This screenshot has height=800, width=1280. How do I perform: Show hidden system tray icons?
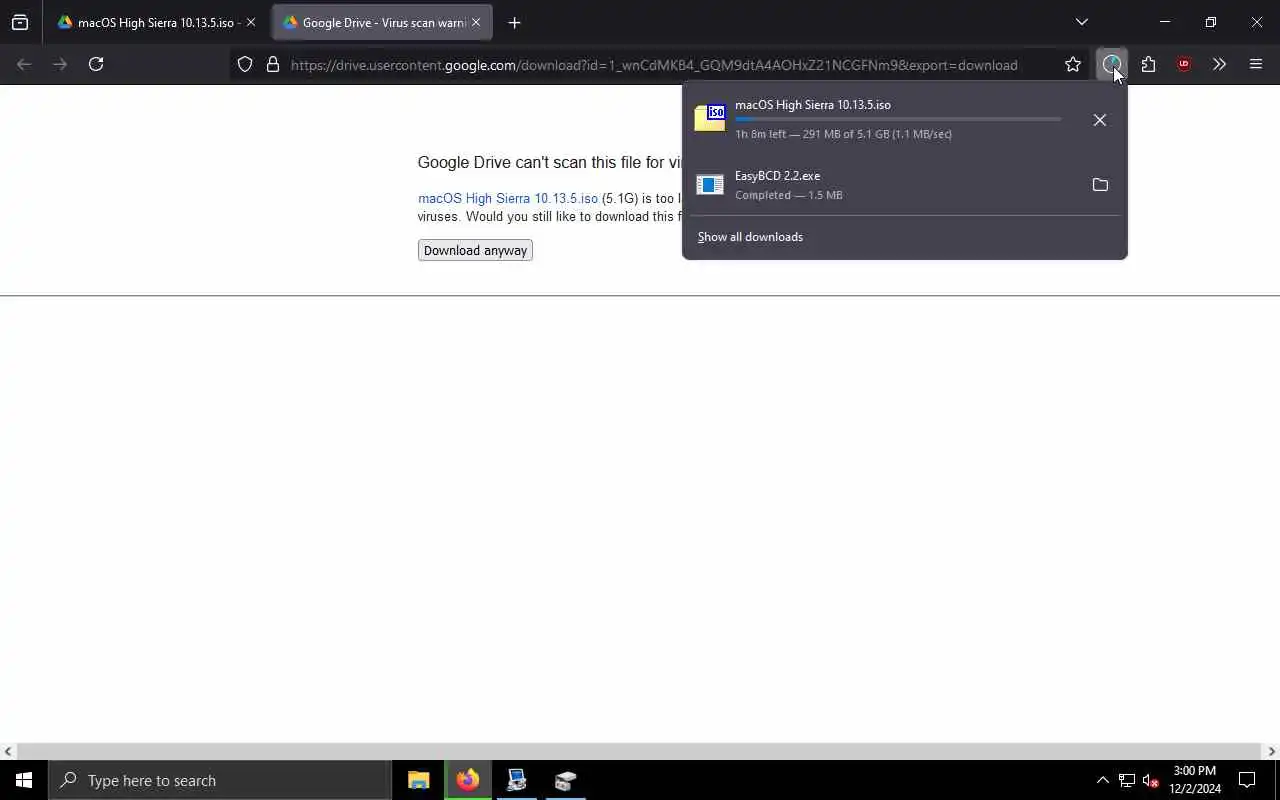point(1102,780)
